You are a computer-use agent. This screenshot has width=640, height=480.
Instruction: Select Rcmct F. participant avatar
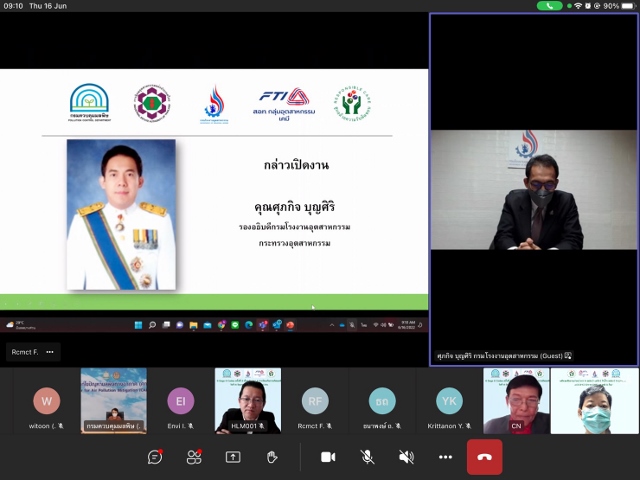point(315,401)
